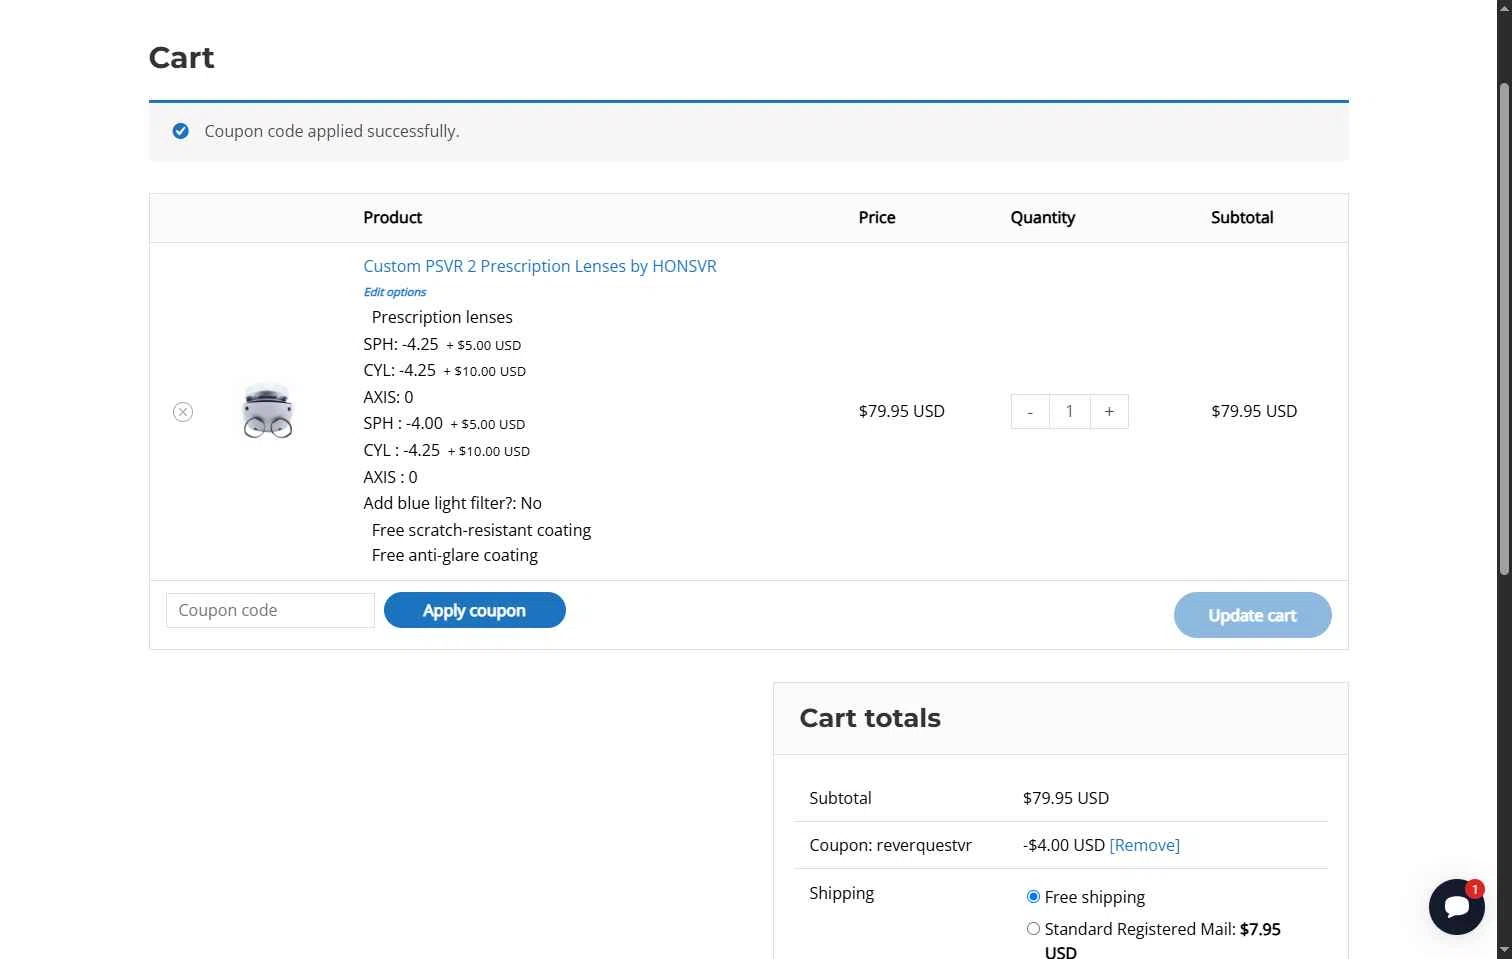The height and width of the screenshot is (959, 1512).
Task: Remove the reverquestvr coupon
Action: pos(1145,845)
